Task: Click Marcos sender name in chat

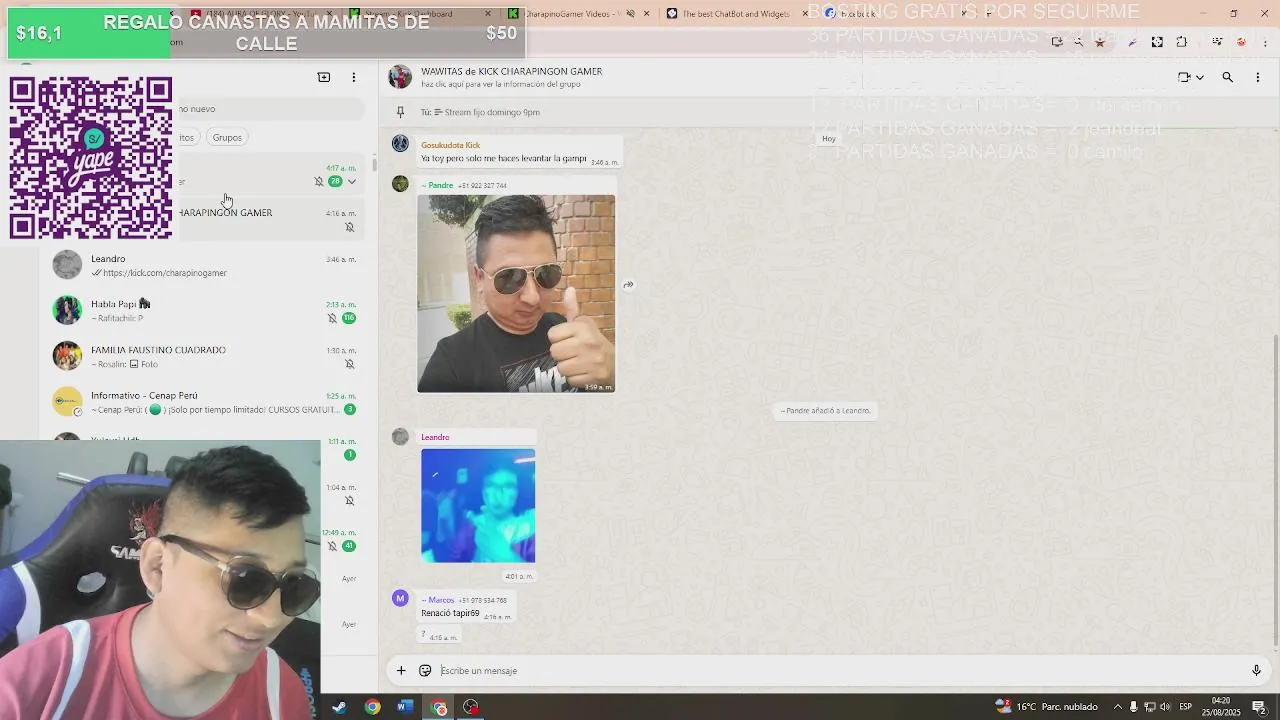Action: (x=438, y=600)
